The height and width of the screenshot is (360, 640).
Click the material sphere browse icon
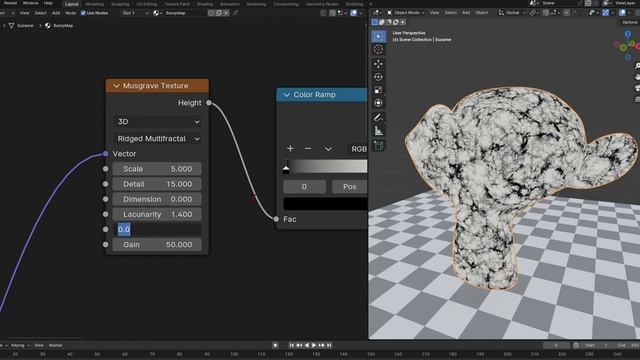[156, 13]
